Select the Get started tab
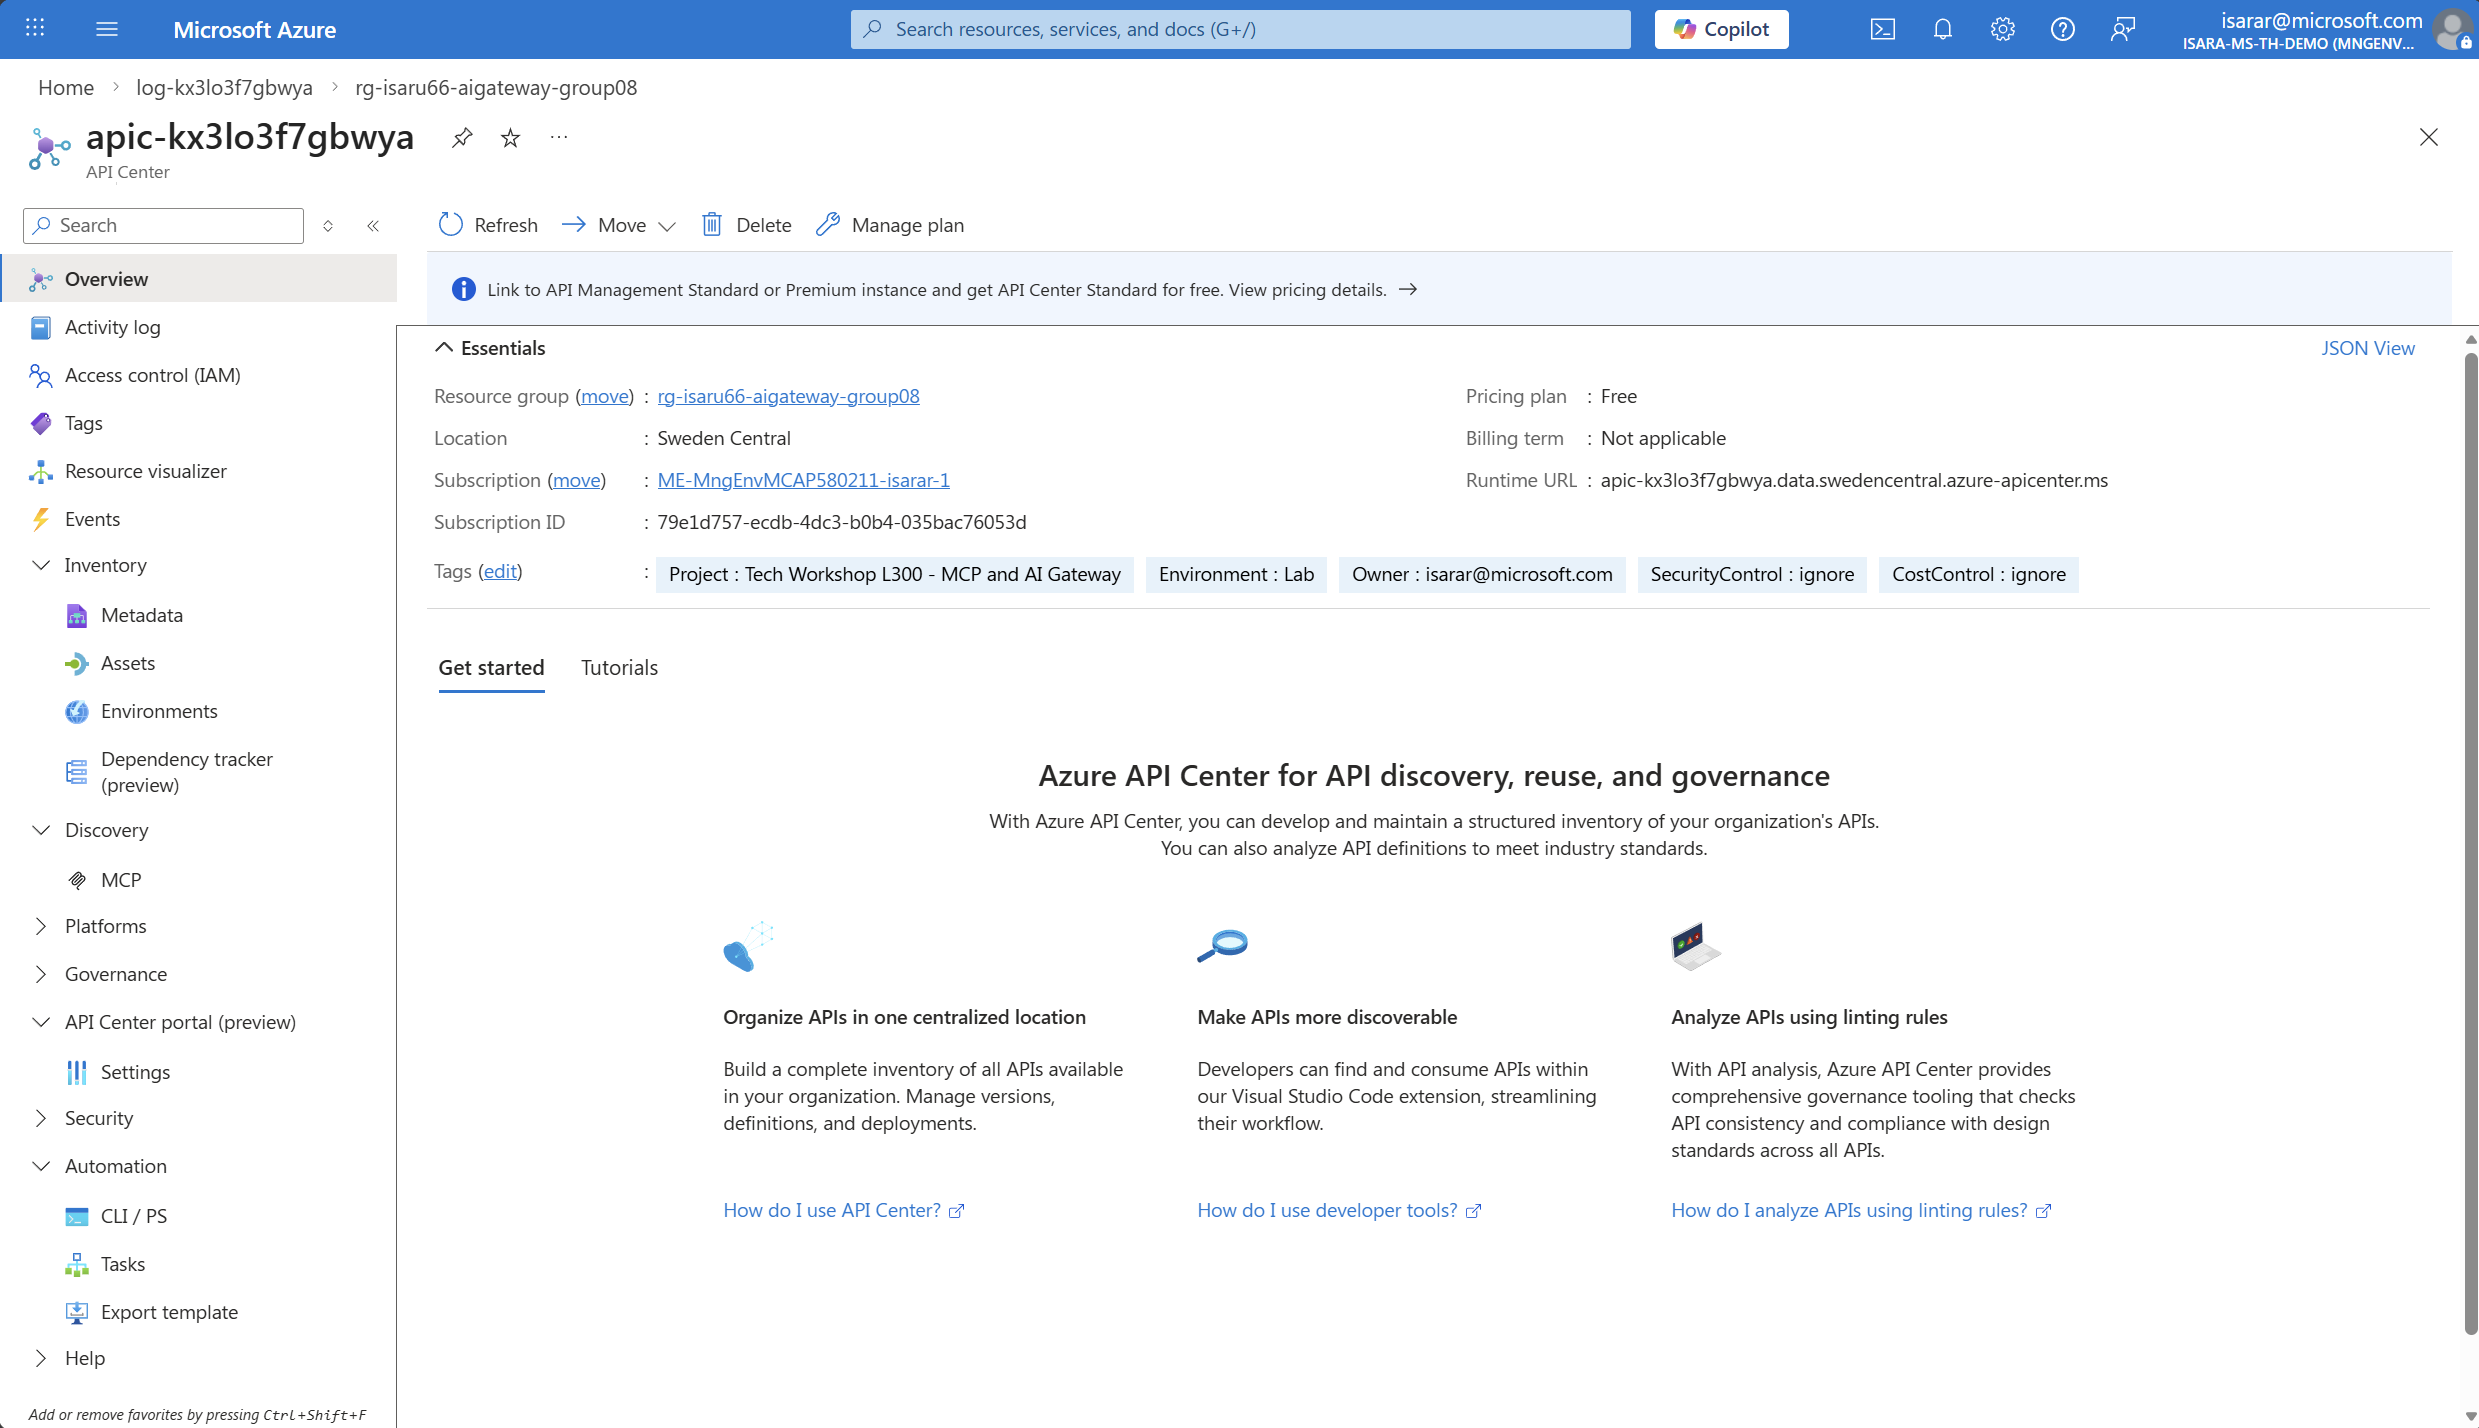Viewport: 2479px width, 1428px height. click(491, 667)
